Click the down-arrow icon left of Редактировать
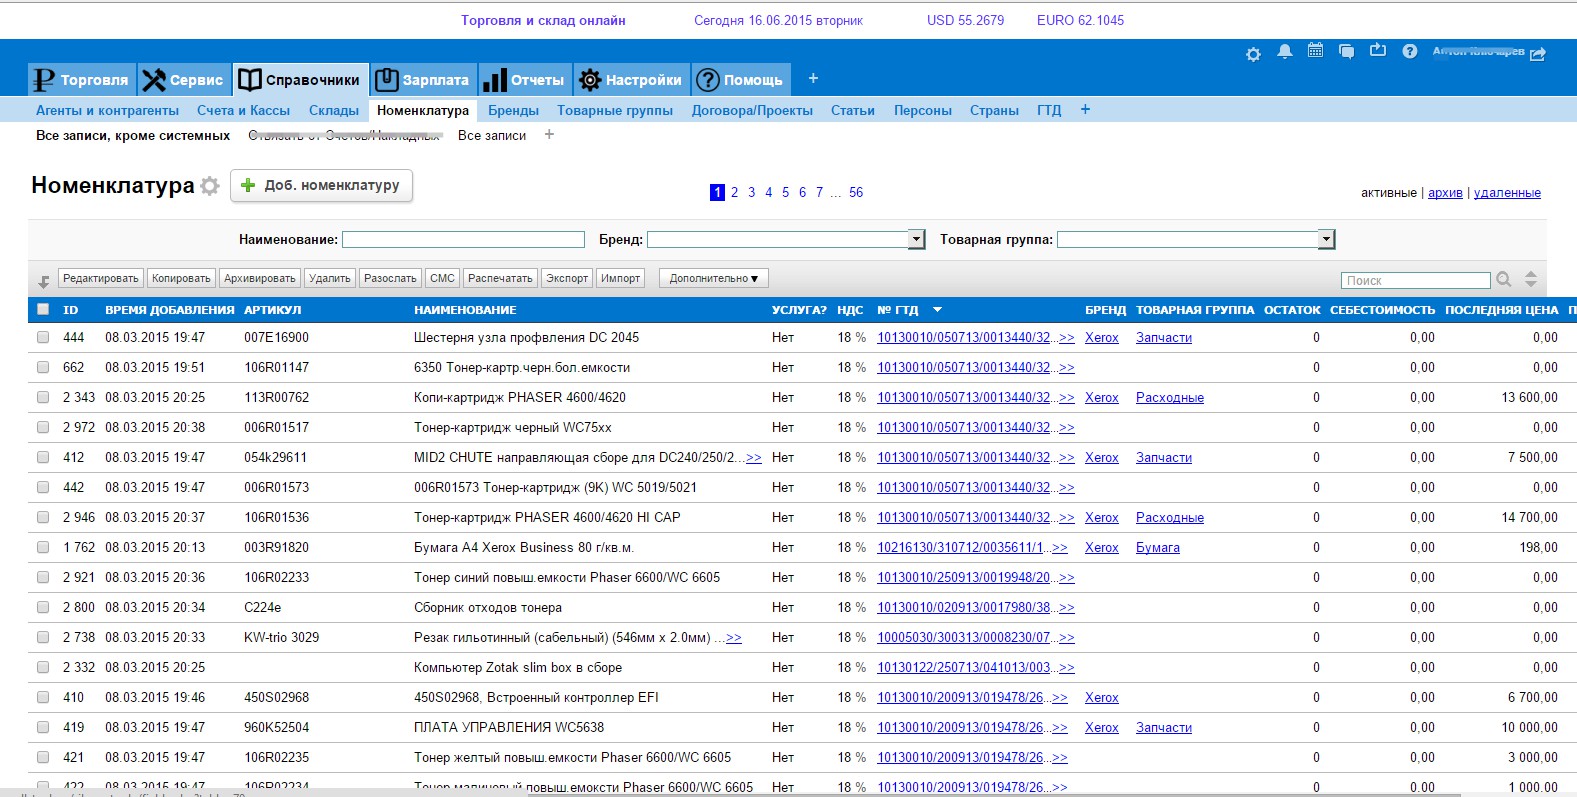1577x797 pixels. click(44, 281)
